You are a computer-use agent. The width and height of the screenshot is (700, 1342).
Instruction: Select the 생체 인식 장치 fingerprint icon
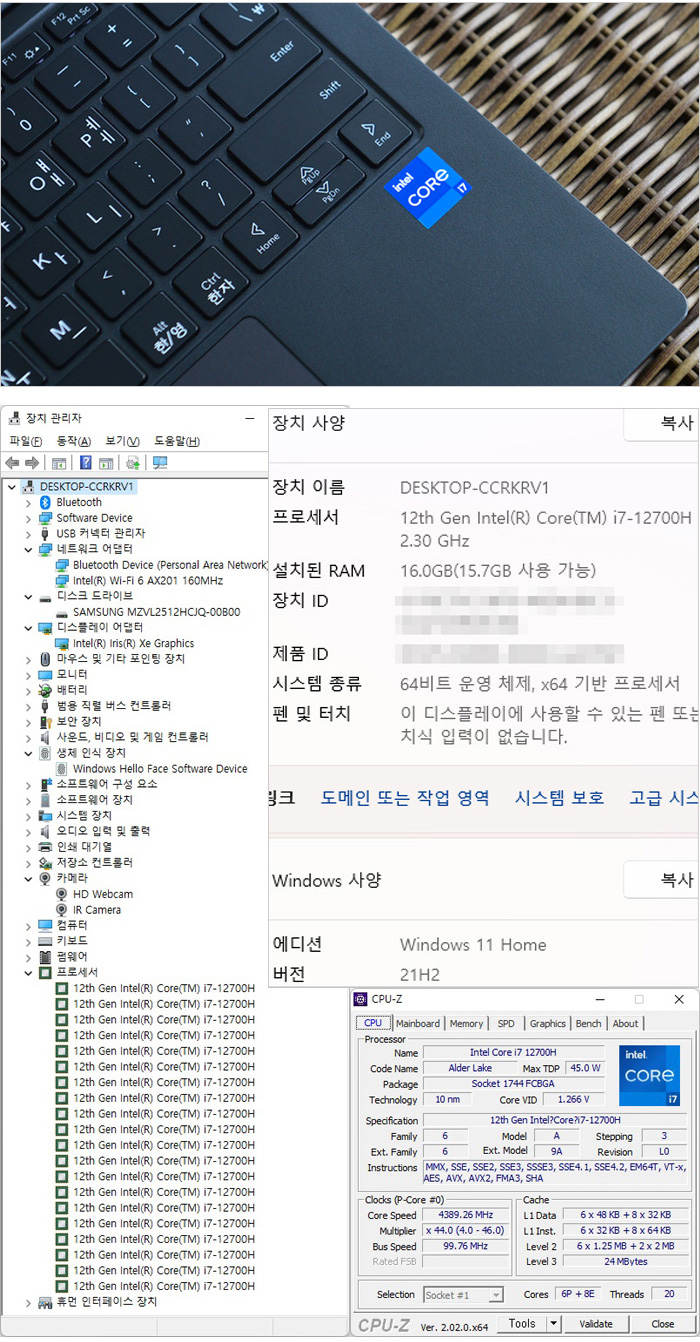tap(45, 752)
